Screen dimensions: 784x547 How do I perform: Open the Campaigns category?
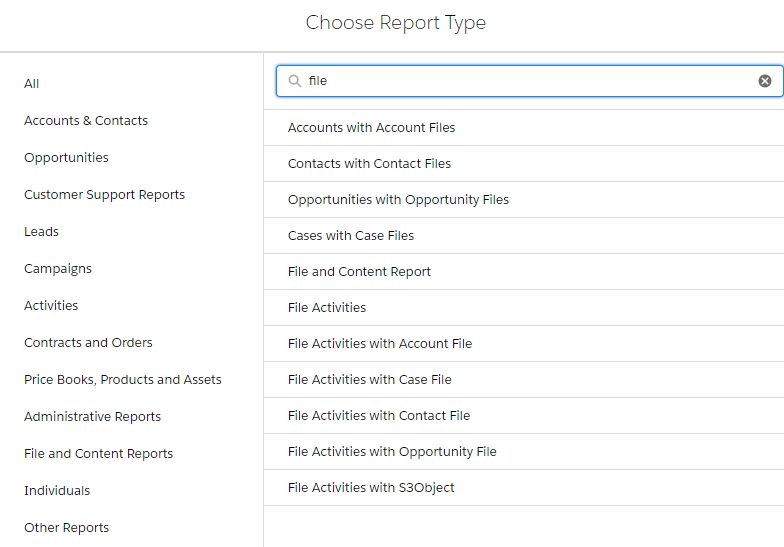point(58,269)
